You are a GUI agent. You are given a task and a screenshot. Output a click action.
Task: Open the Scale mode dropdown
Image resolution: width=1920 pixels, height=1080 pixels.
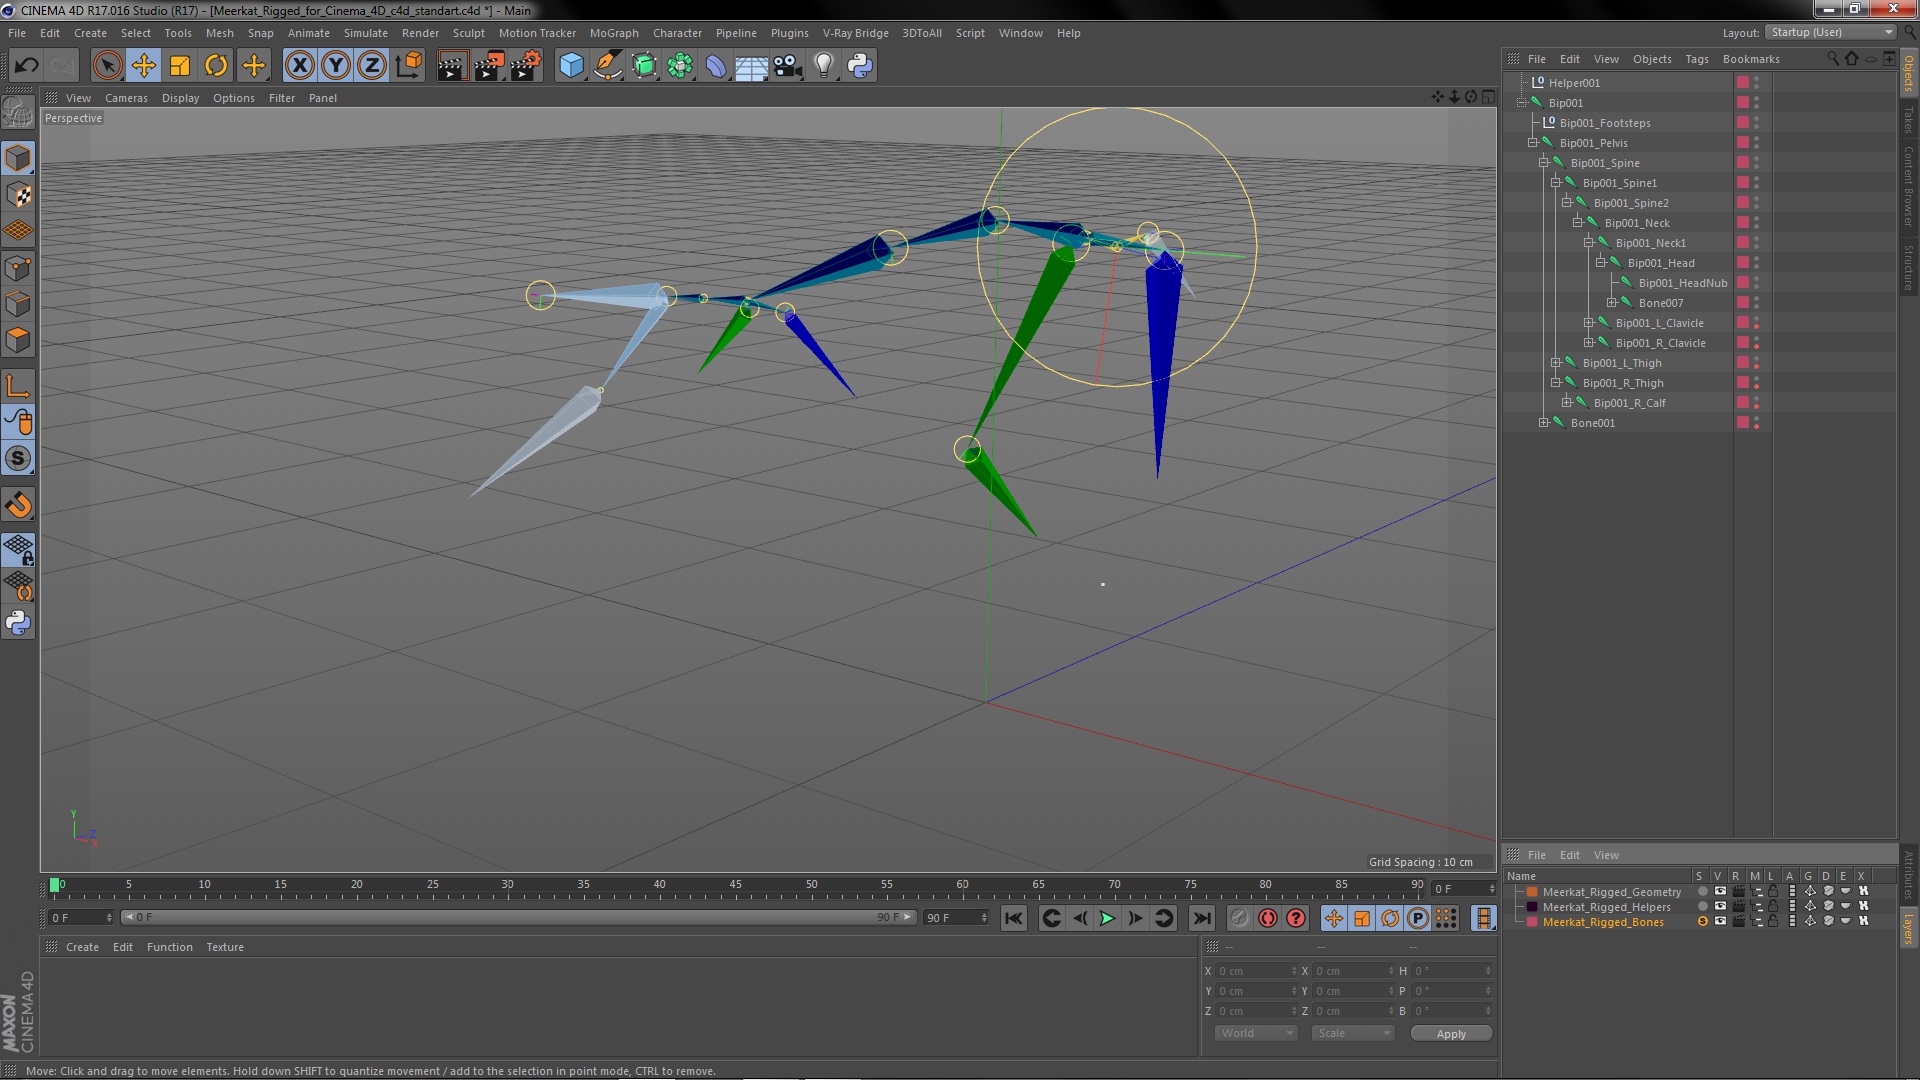(x=1352, y=1033)
